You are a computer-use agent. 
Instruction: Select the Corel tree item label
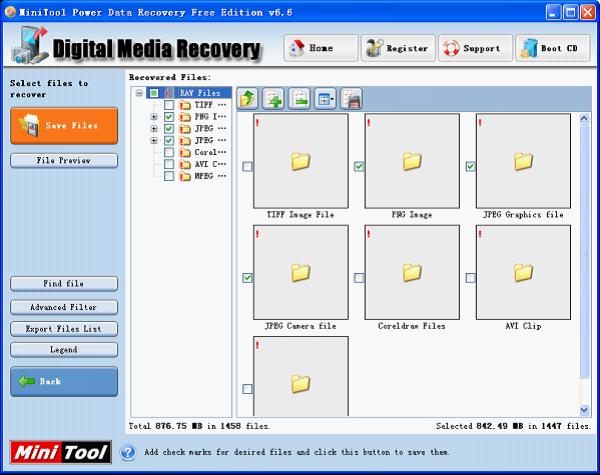[x=210, y=152]
